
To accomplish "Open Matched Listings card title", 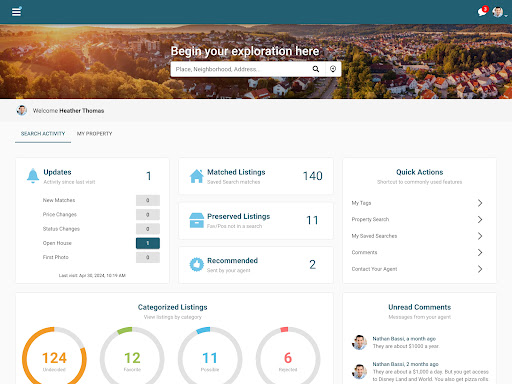I will click(236, 172).
